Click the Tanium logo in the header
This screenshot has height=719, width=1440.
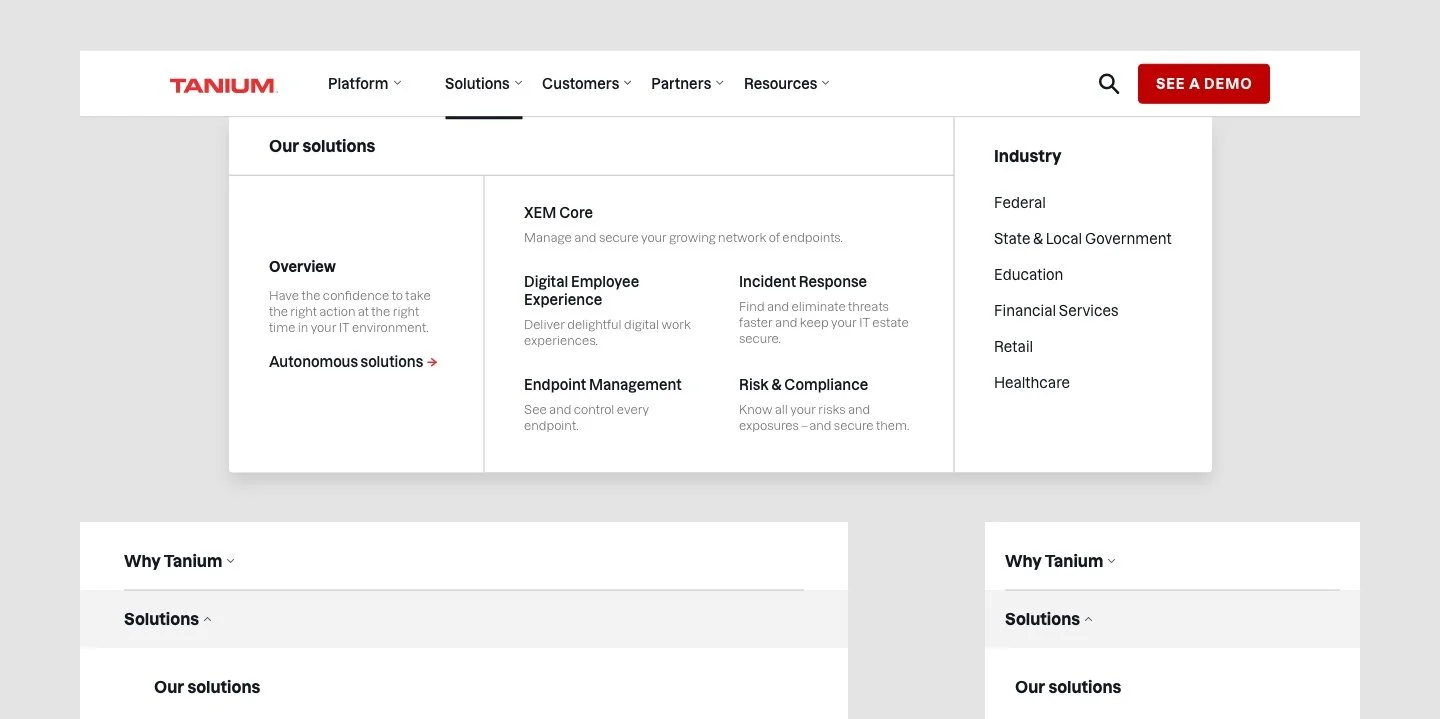click(x=223, y=85)
